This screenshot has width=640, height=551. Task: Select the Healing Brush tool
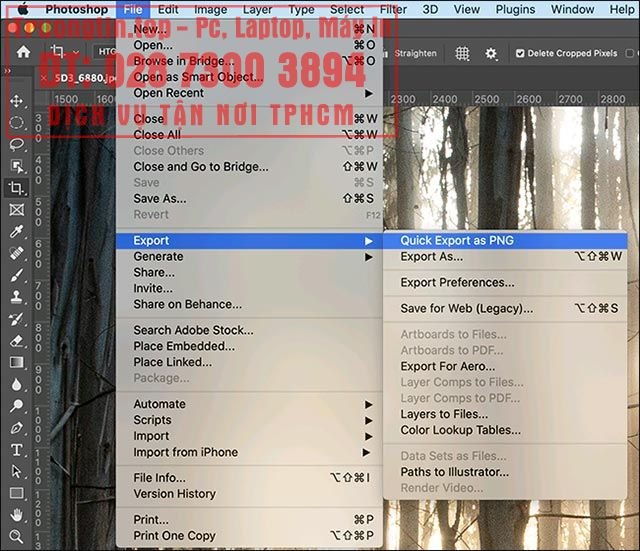pyautogui.click(x=16, y=253)
